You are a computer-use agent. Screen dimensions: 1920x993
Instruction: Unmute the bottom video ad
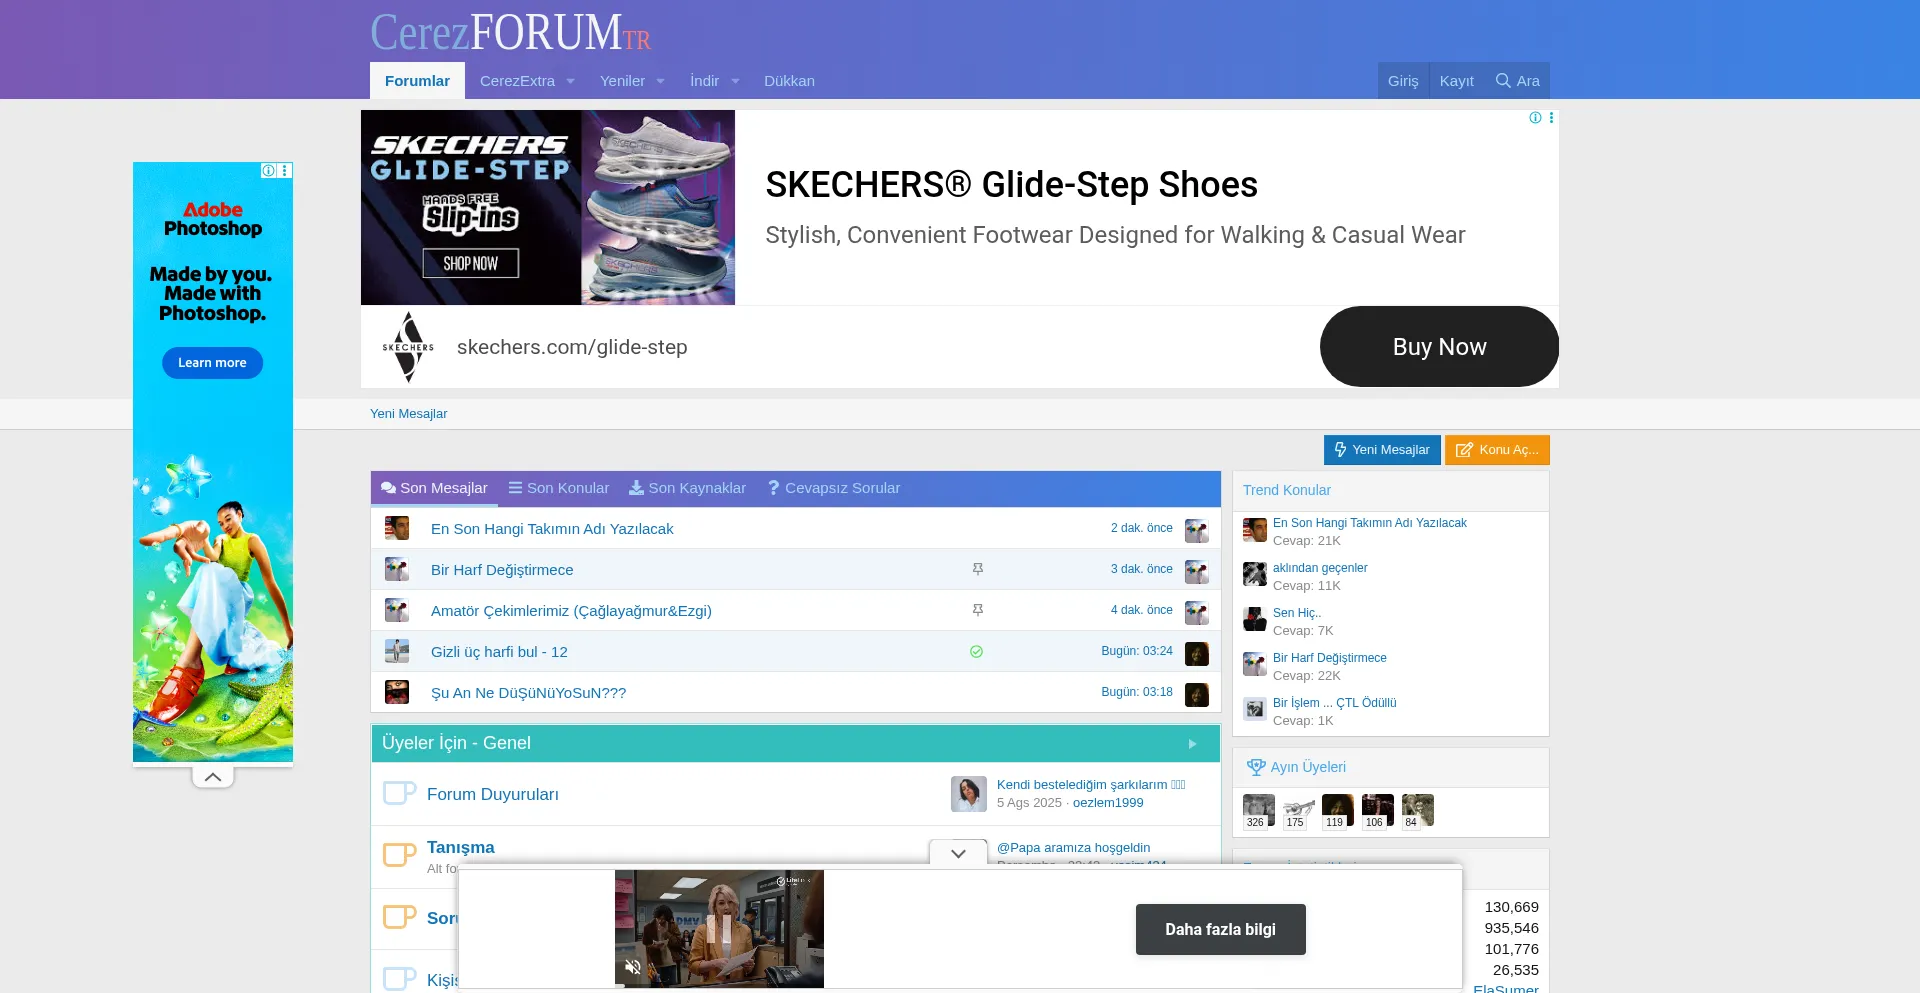(x=632, y=966)
